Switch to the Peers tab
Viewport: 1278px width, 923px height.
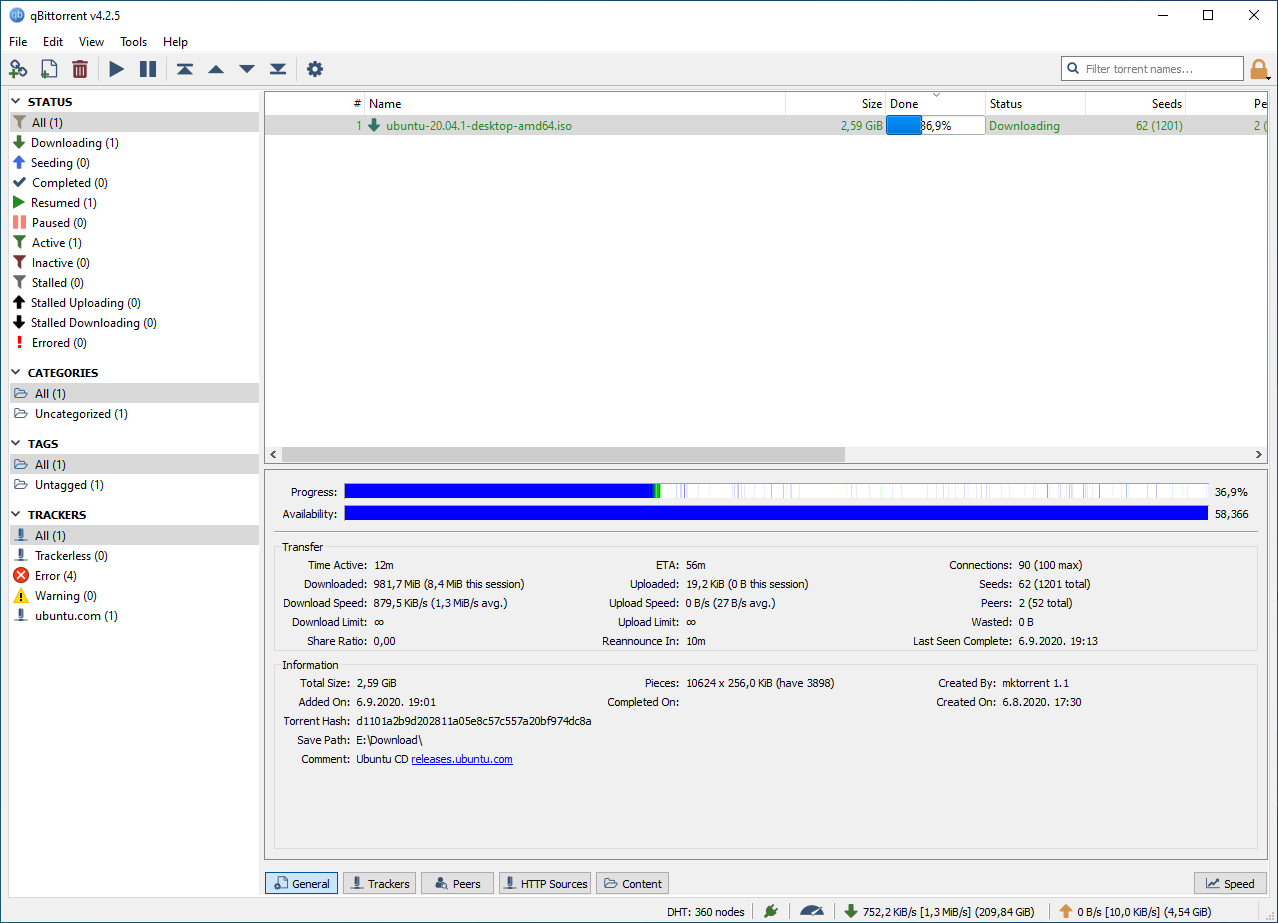tap(457, 883)
